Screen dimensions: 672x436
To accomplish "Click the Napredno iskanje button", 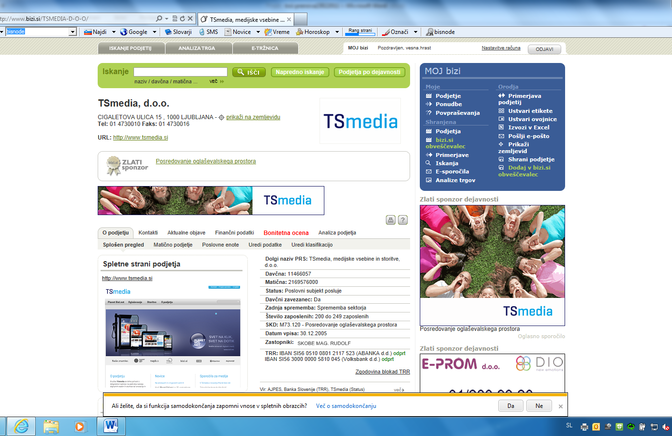I will [300, 72].
